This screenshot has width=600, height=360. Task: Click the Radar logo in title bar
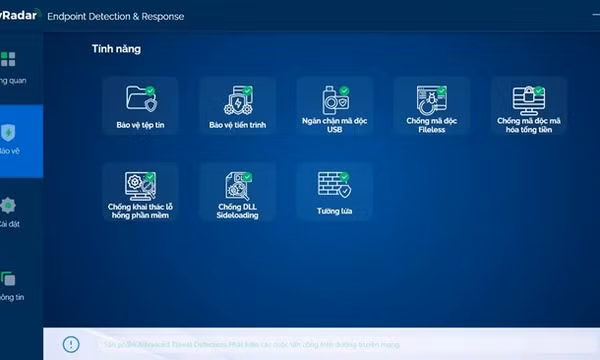tap(19, 15)
